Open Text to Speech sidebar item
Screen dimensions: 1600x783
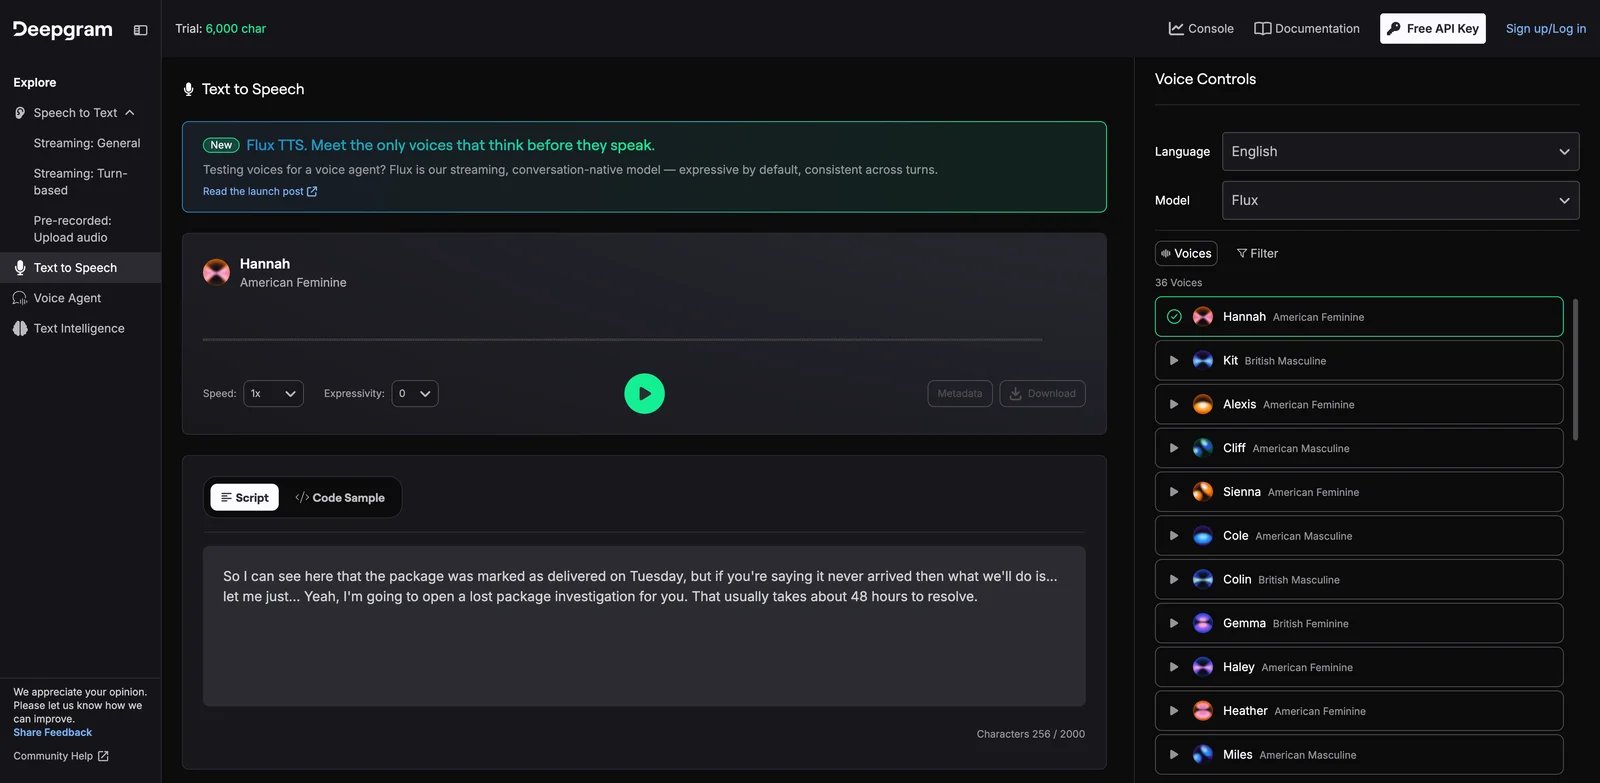80,268
